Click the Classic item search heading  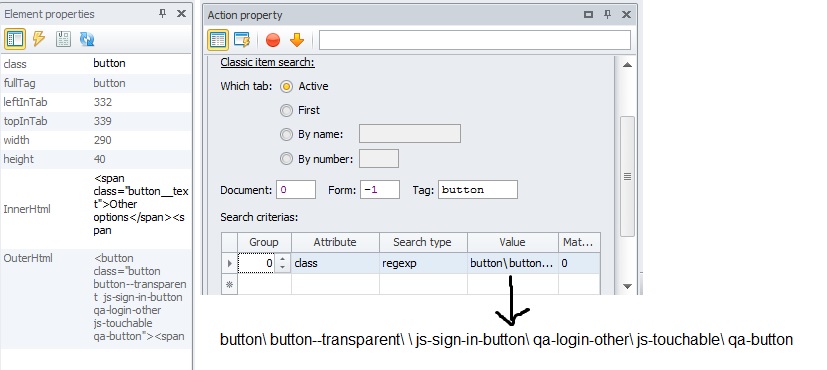(x=267, y=62)
